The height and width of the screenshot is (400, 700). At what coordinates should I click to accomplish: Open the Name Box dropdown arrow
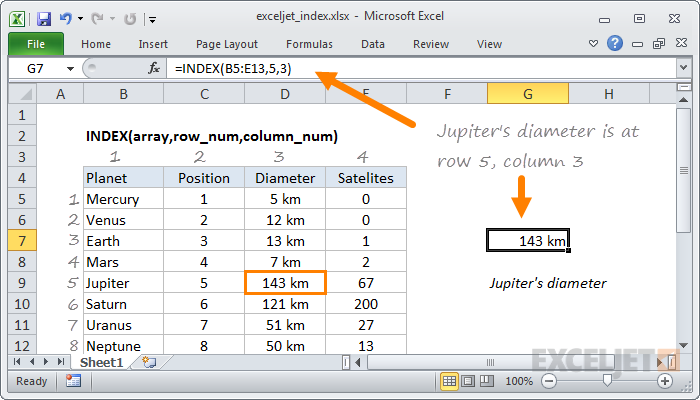[x=70, y=68]
